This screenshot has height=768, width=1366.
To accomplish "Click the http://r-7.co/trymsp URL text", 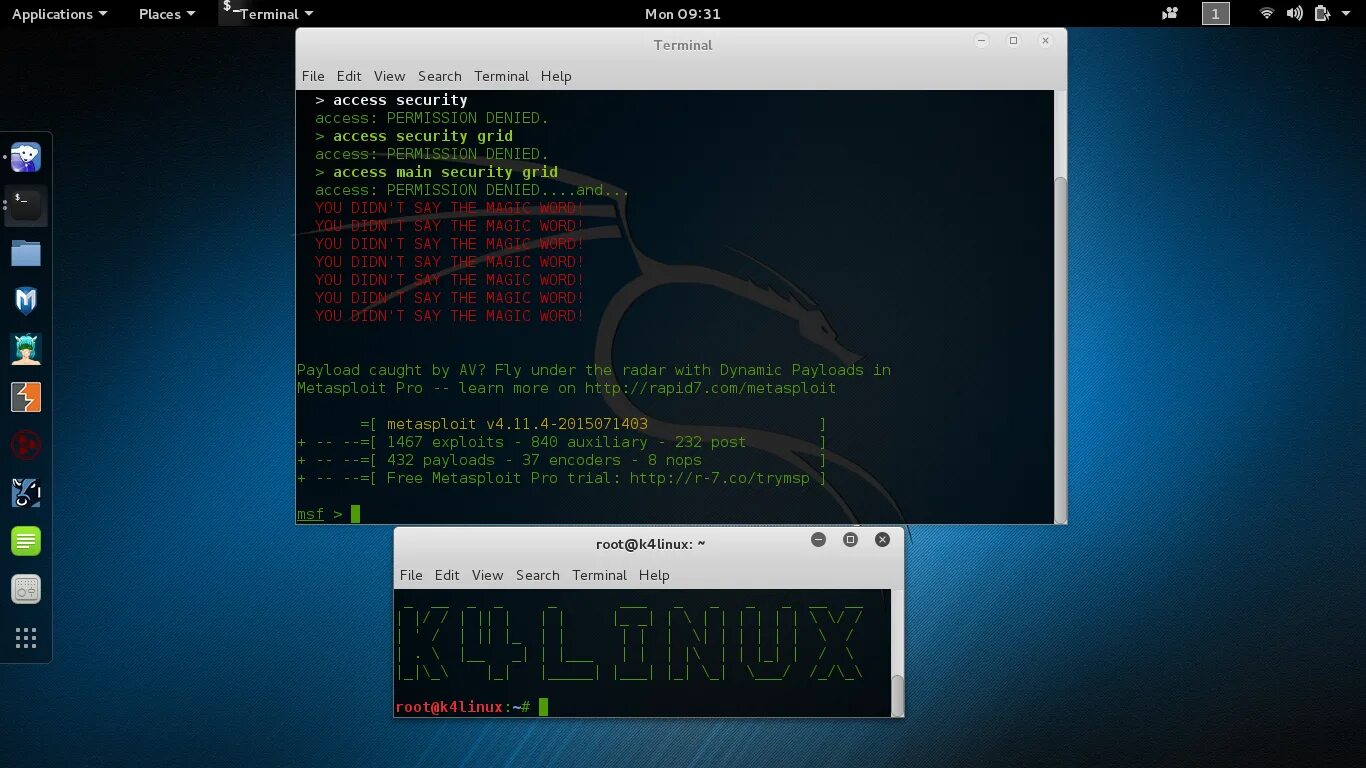I will click(x=719, y=478).
